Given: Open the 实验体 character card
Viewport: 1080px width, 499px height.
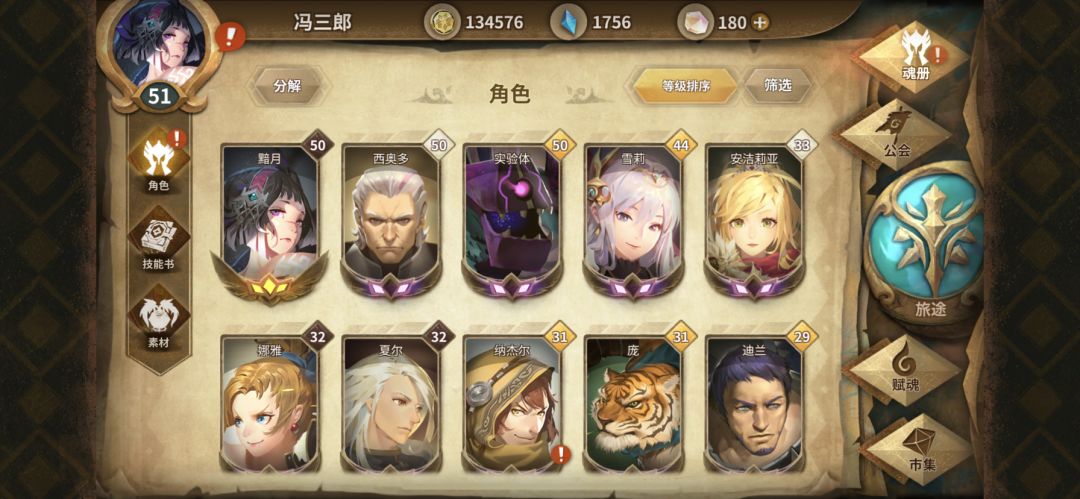Looking at the screenshot, I should (512, 221).
